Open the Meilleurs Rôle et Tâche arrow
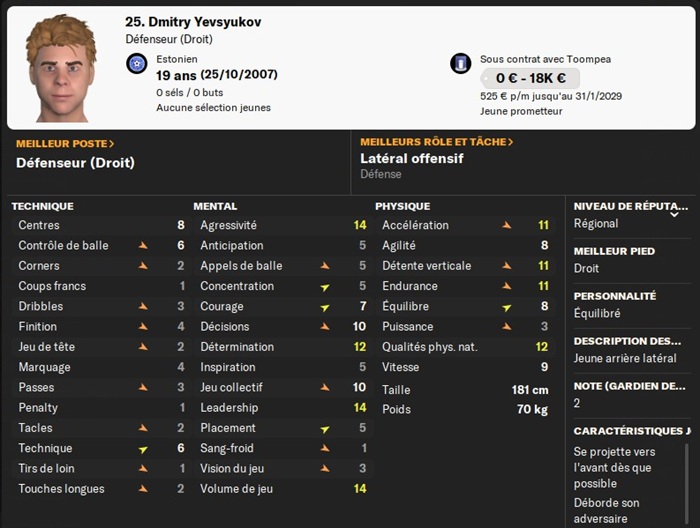The image size is (700, 528). tap(511, 142)
